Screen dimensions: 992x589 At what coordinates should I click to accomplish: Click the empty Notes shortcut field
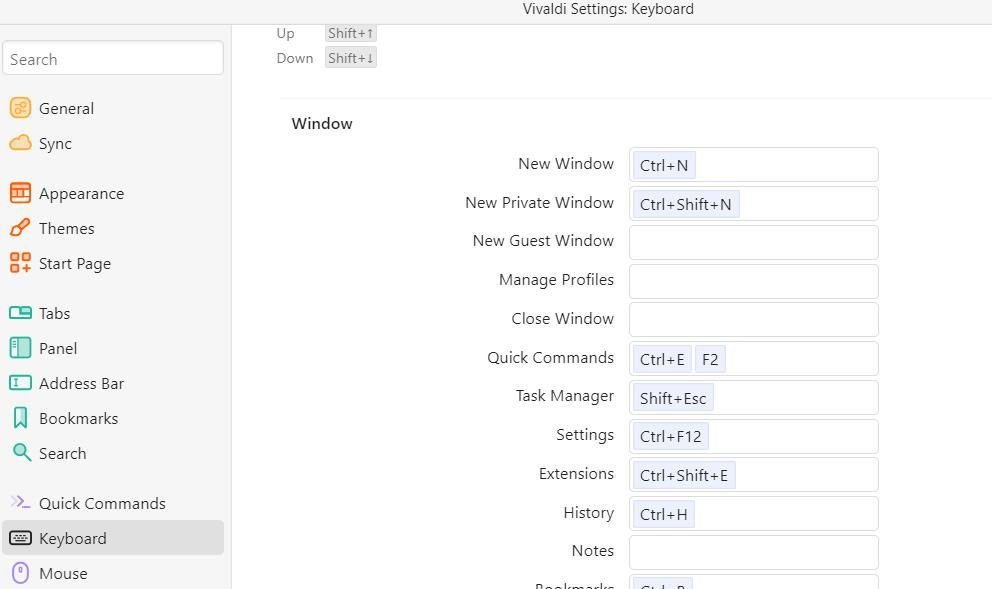[753, 552]
